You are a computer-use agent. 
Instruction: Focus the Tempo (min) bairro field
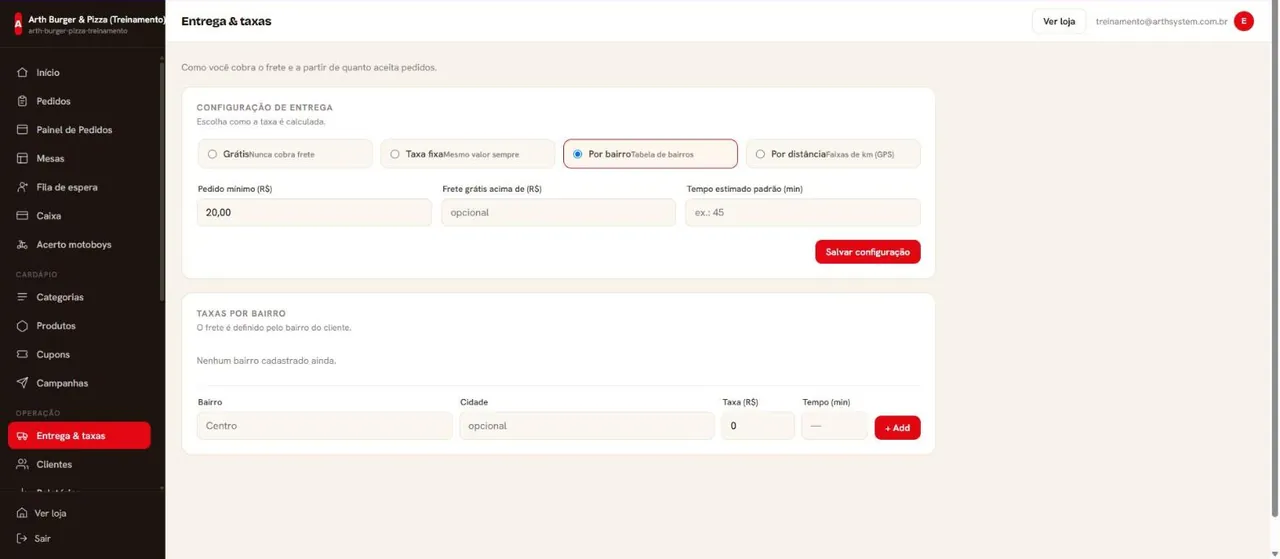point(835,426)
